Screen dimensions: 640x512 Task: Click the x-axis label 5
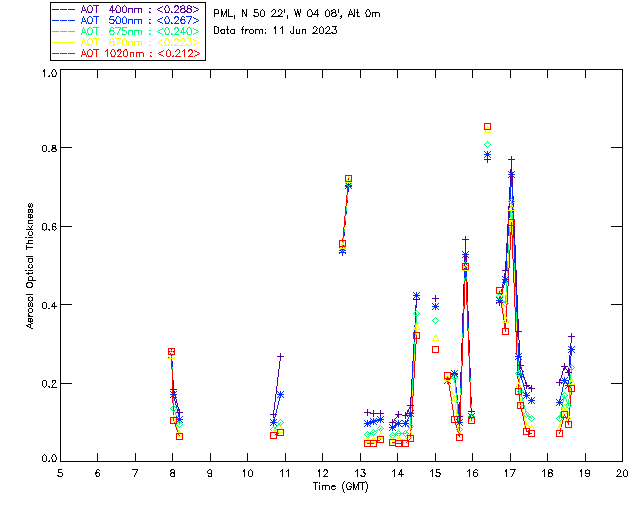60,473
